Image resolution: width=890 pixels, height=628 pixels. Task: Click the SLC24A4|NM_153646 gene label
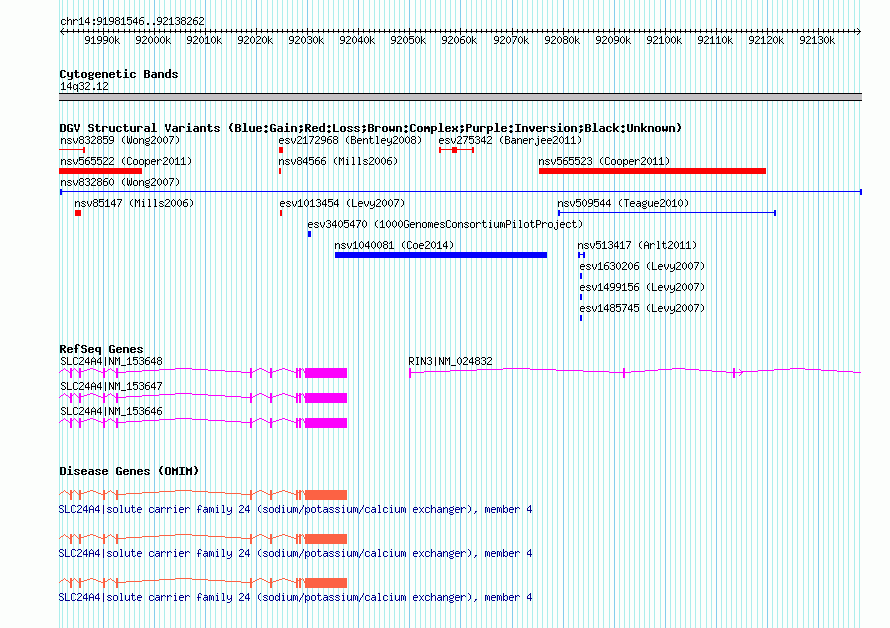tap(111, 411)
